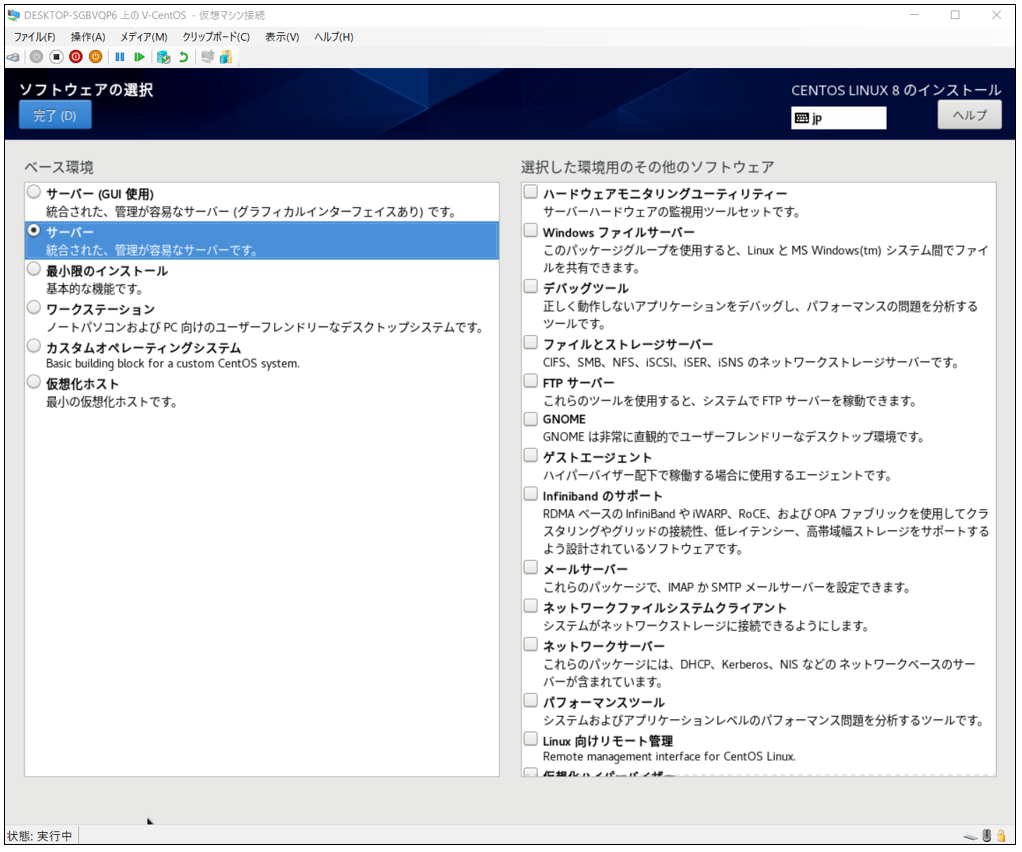This screenshot has width=1022, height=852.
Task: Click the grayed-out enhanced session monitor icon
Action: click(x=207, y=57)
